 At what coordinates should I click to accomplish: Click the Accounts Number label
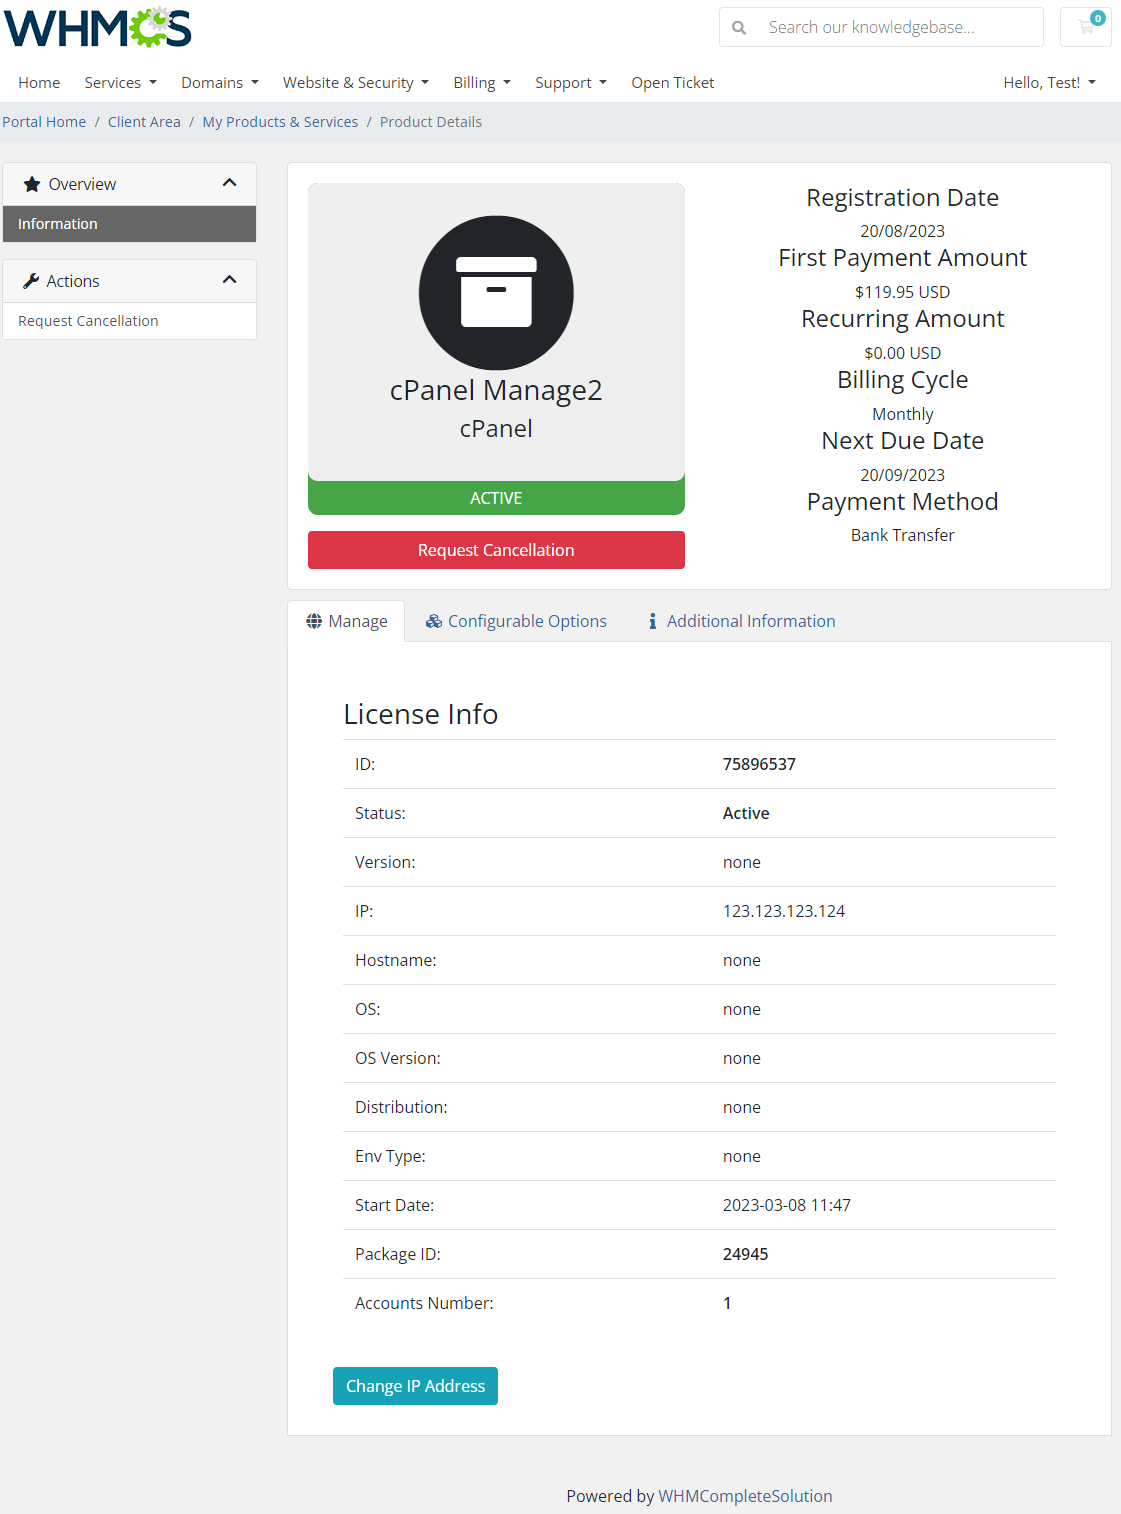tap(424, 1303)
